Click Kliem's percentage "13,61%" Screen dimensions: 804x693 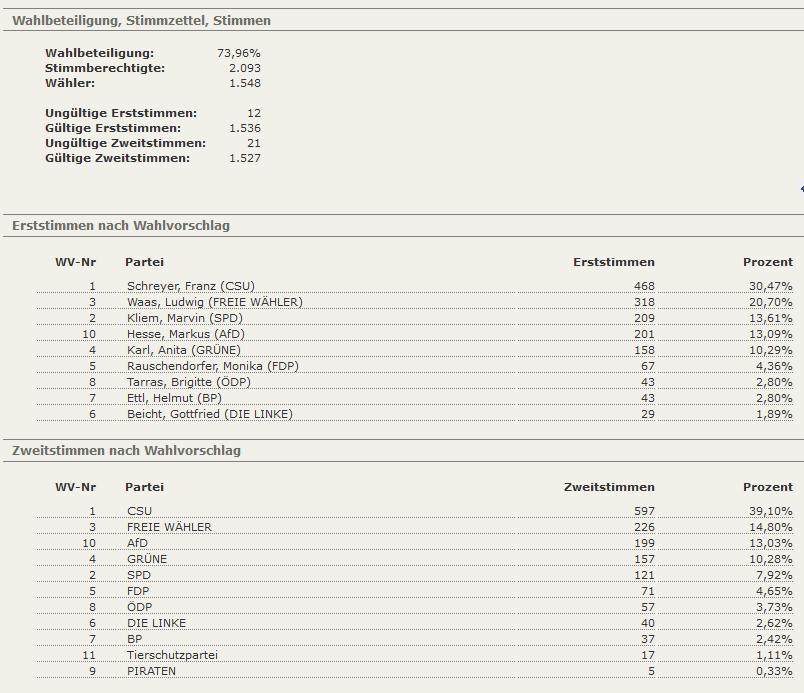771,318
